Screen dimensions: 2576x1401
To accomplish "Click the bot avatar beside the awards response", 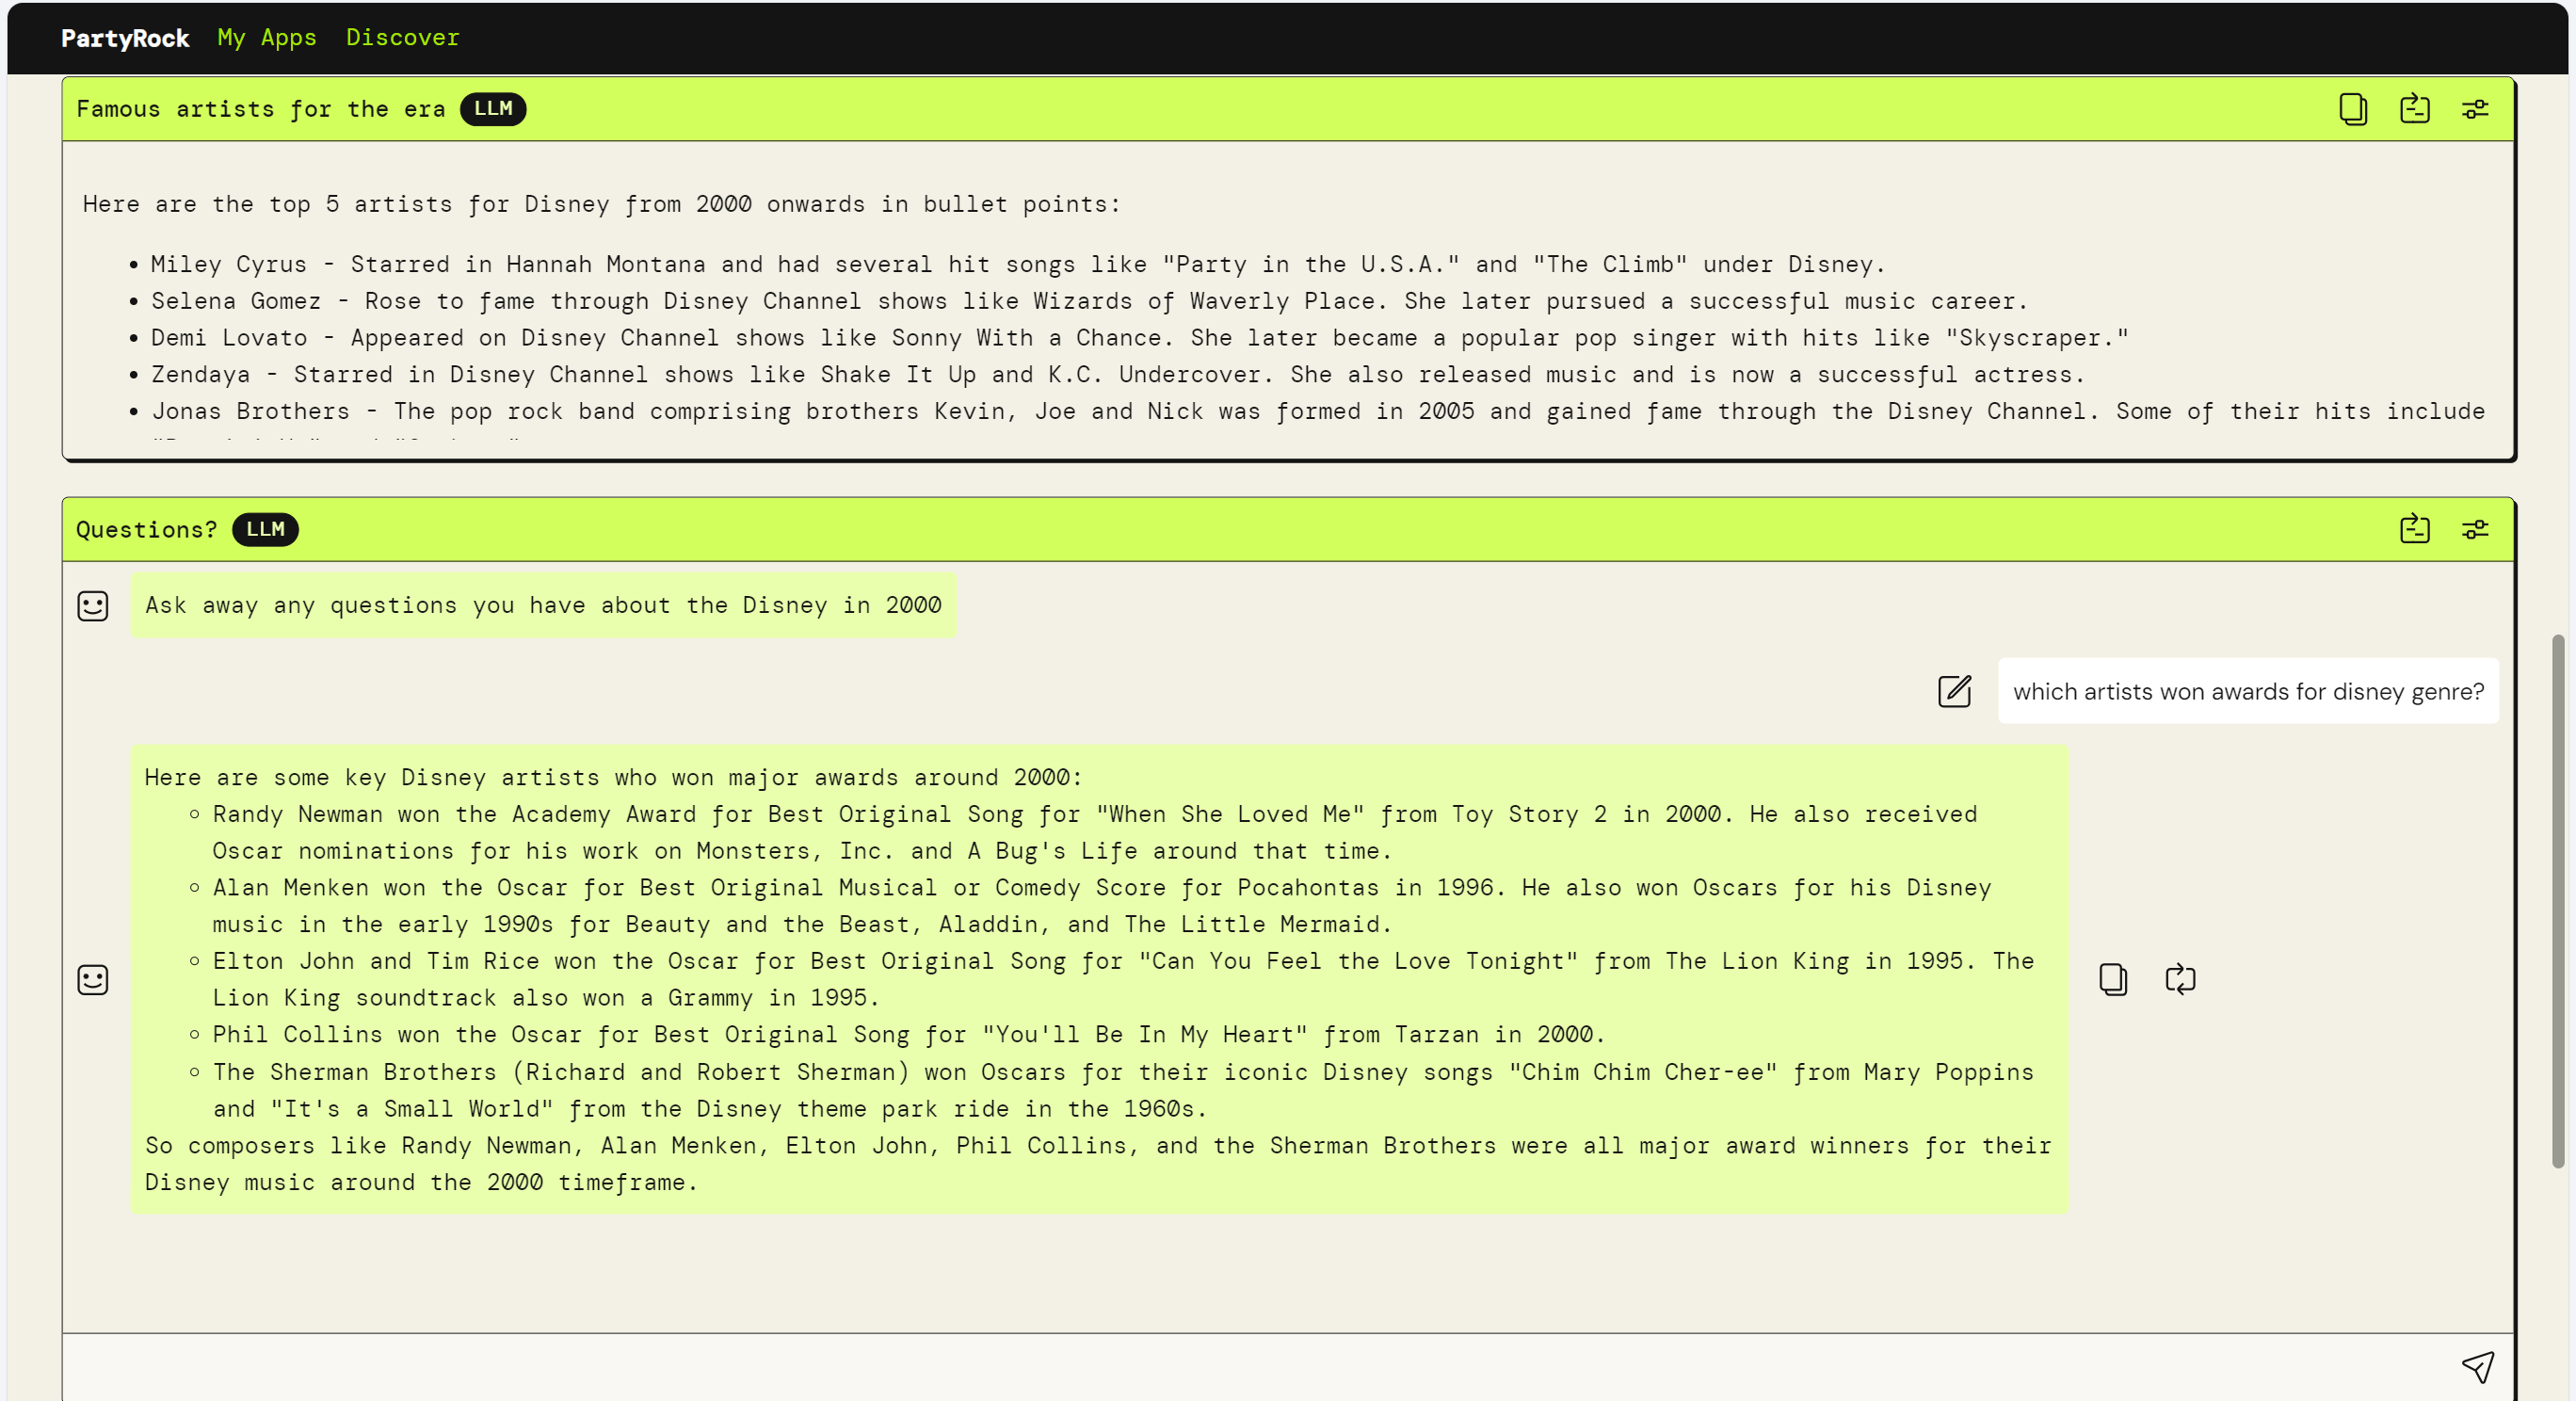I will click(93, 979).
